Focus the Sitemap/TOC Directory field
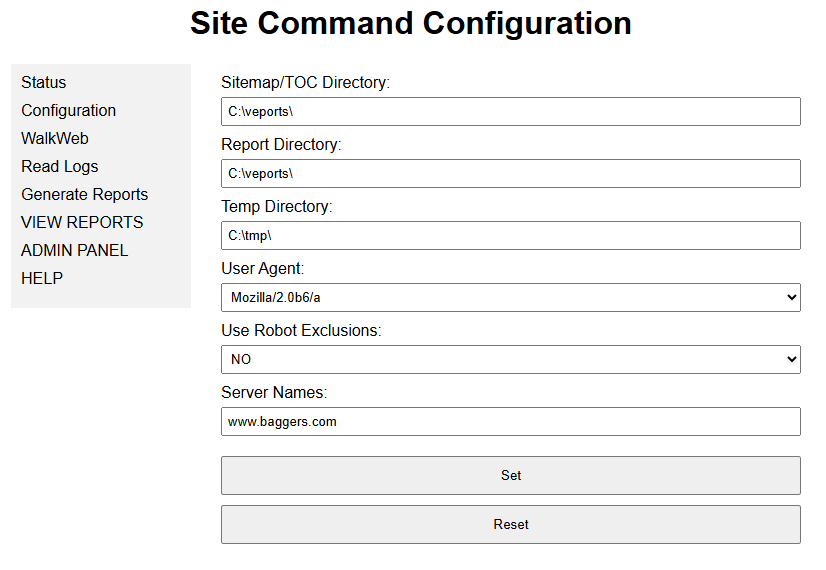826x570 pixels. 510,111
